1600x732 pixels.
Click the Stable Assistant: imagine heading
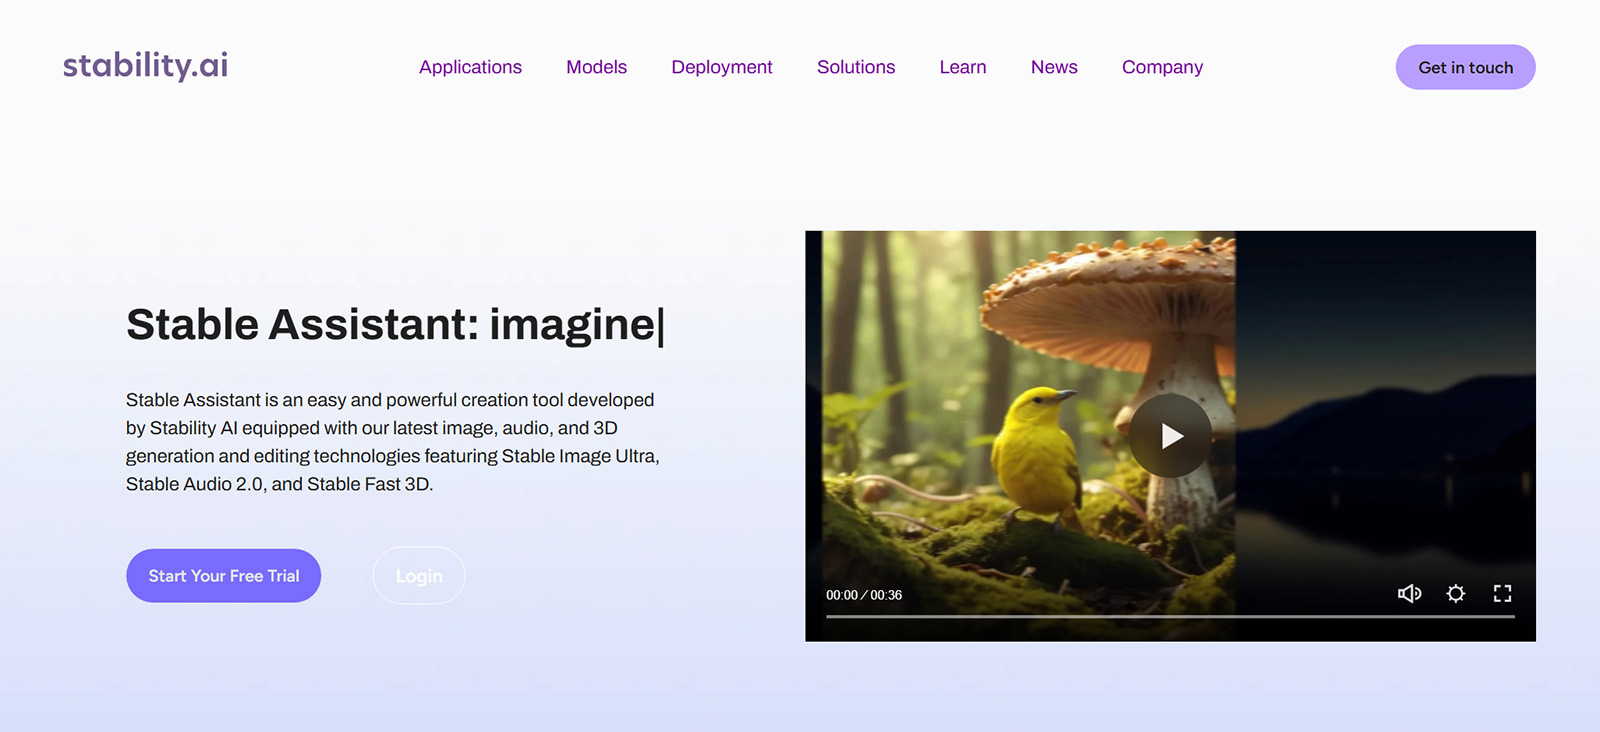[x=395, y=325]
